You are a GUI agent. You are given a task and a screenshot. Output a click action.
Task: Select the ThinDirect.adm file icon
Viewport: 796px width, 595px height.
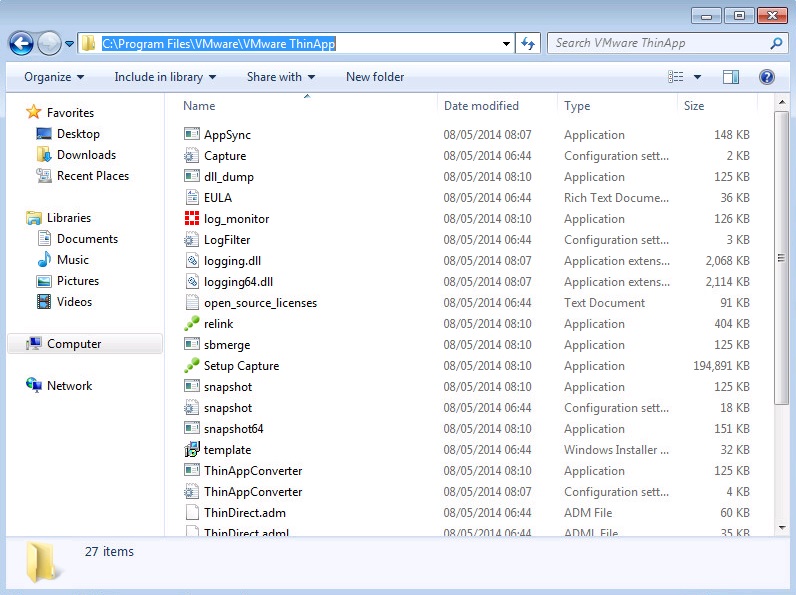[191, 512]
